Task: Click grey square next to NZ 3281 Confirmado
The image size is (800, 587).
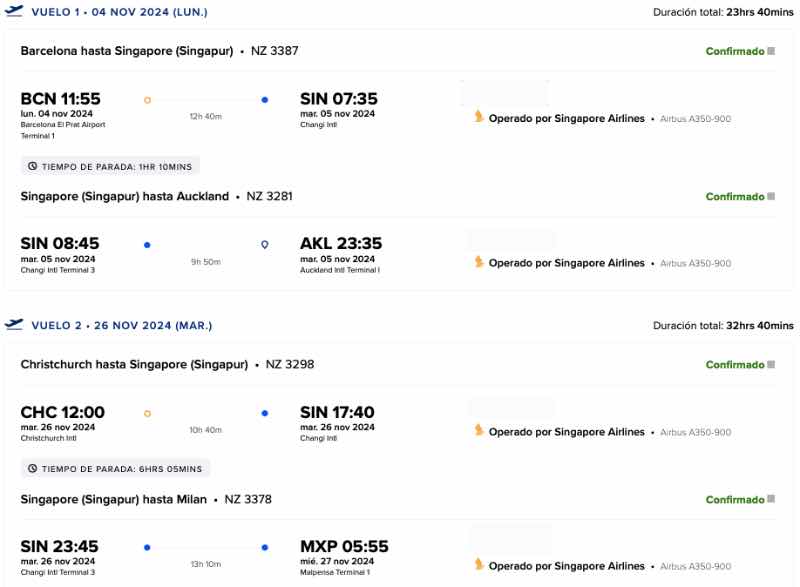Action: [x=771, y=196]
